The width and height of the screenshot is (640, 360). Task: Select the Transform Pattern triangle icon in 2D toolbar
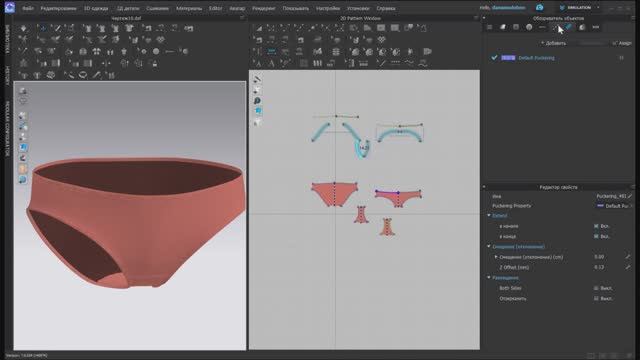[x=259, y=28]
